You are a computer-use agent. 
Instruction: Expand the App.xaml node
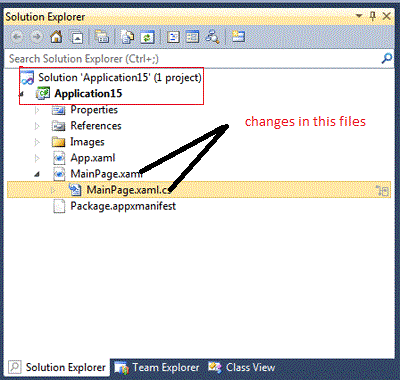coord(37,158)
